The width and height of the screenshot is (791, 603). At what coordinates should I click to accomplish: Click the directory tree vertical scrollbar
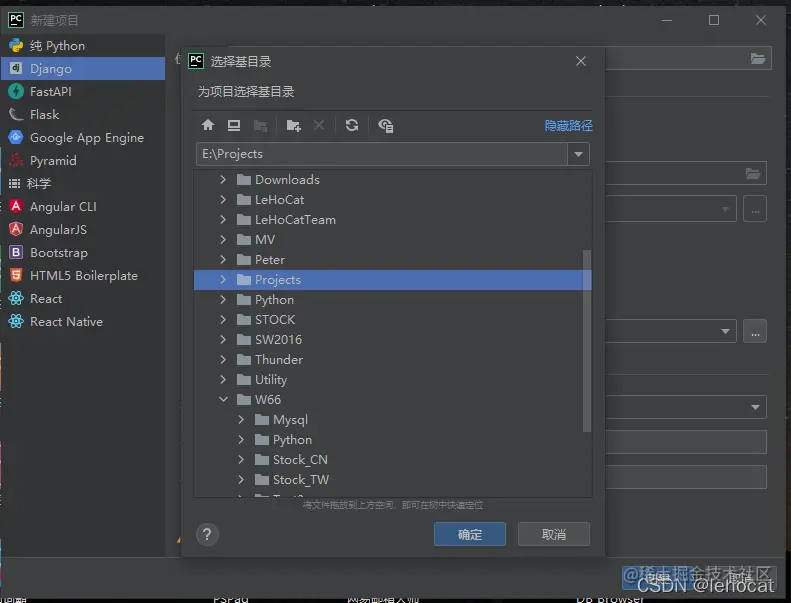click(587, 341)
